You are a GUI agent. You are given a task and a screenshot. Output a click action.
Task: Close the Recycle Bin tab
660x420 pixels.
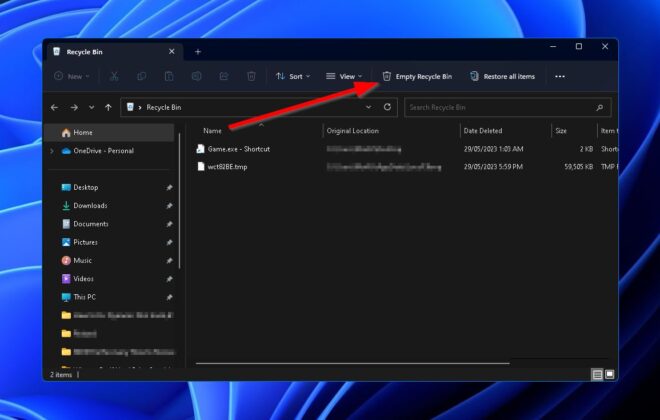tap(172, 51)
